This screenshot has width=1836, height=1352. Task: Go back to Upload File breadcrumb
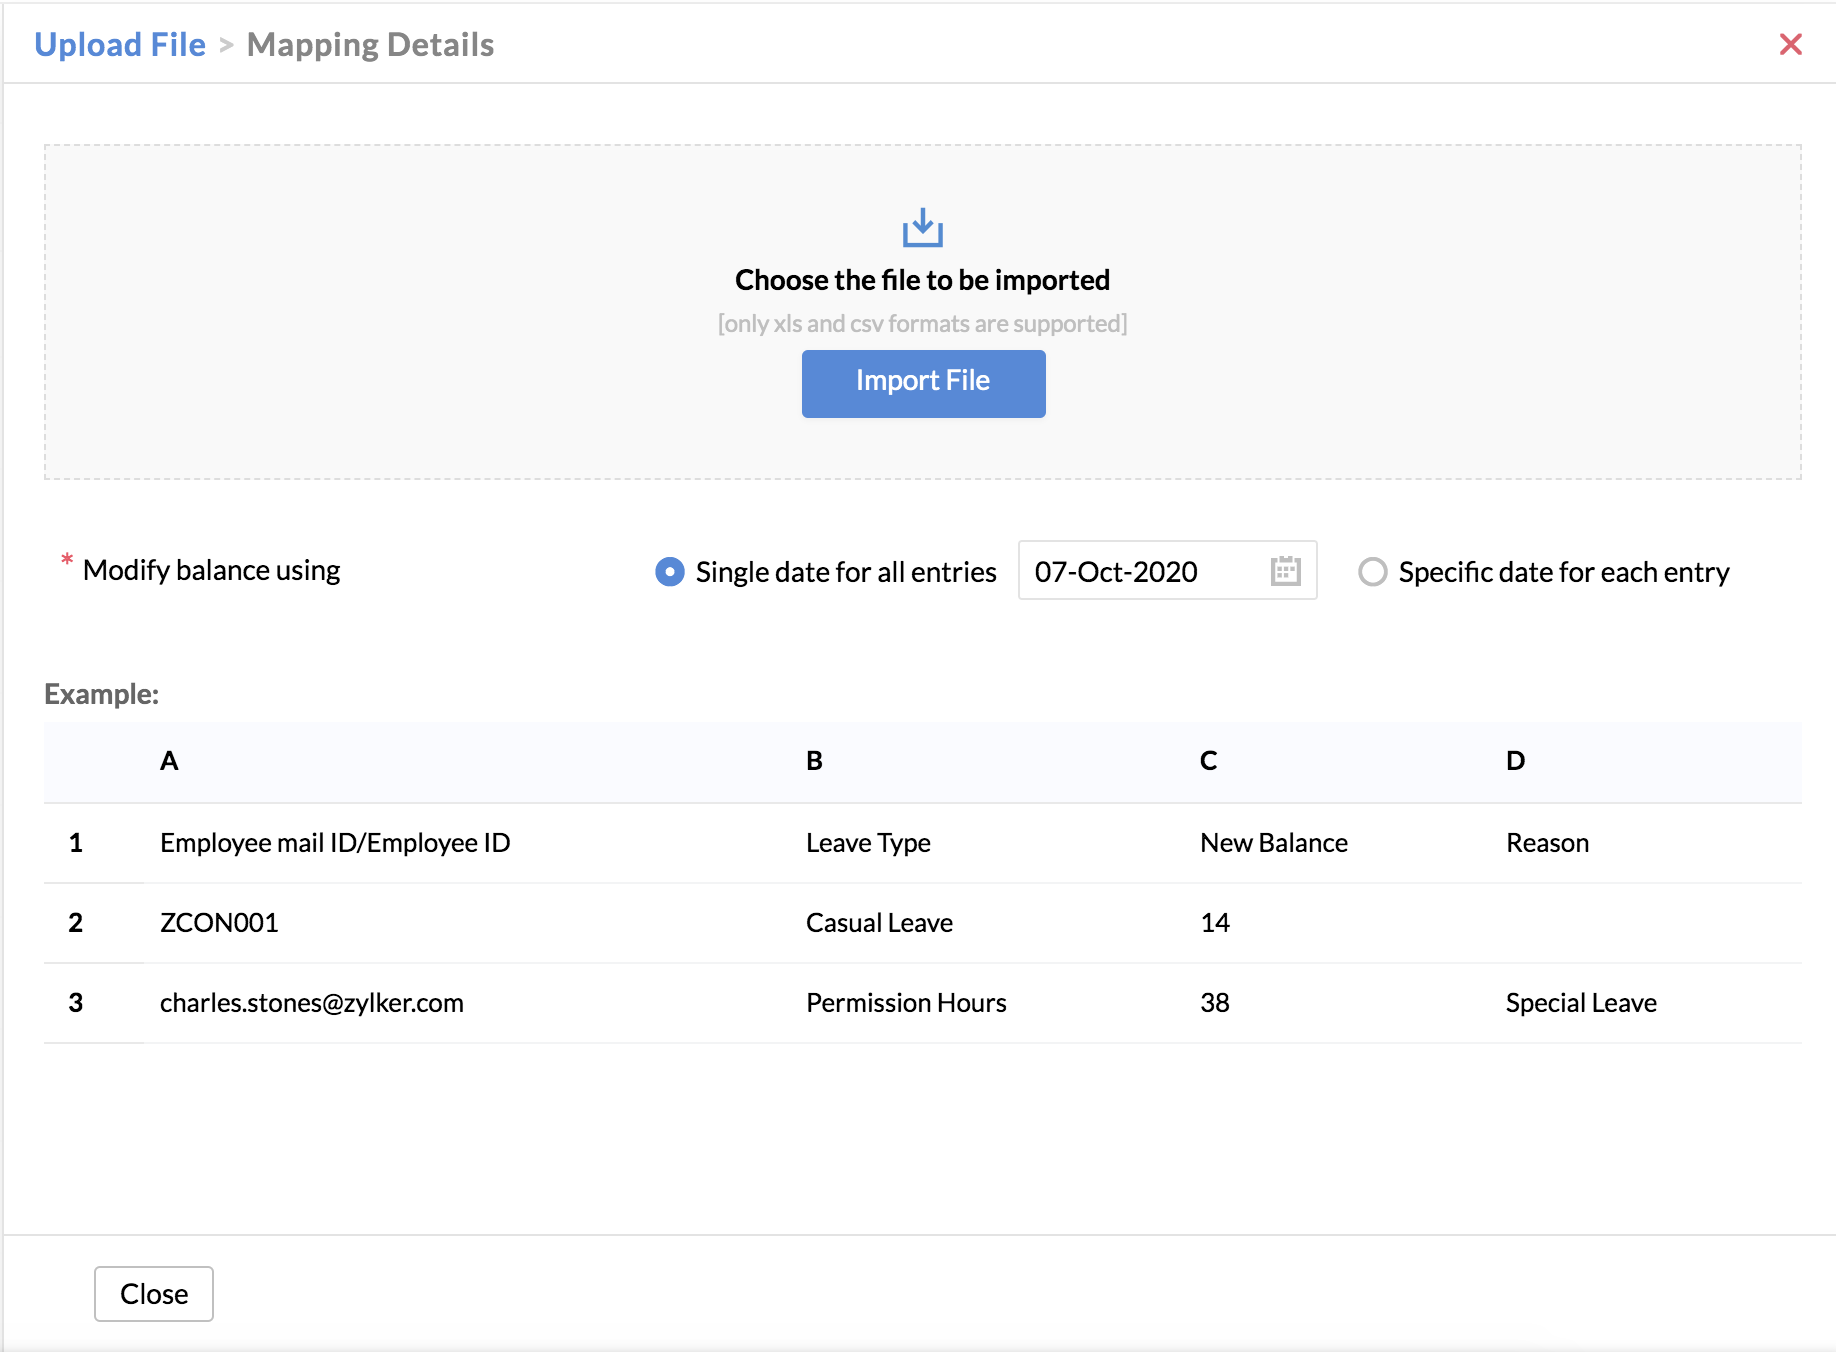120,45
